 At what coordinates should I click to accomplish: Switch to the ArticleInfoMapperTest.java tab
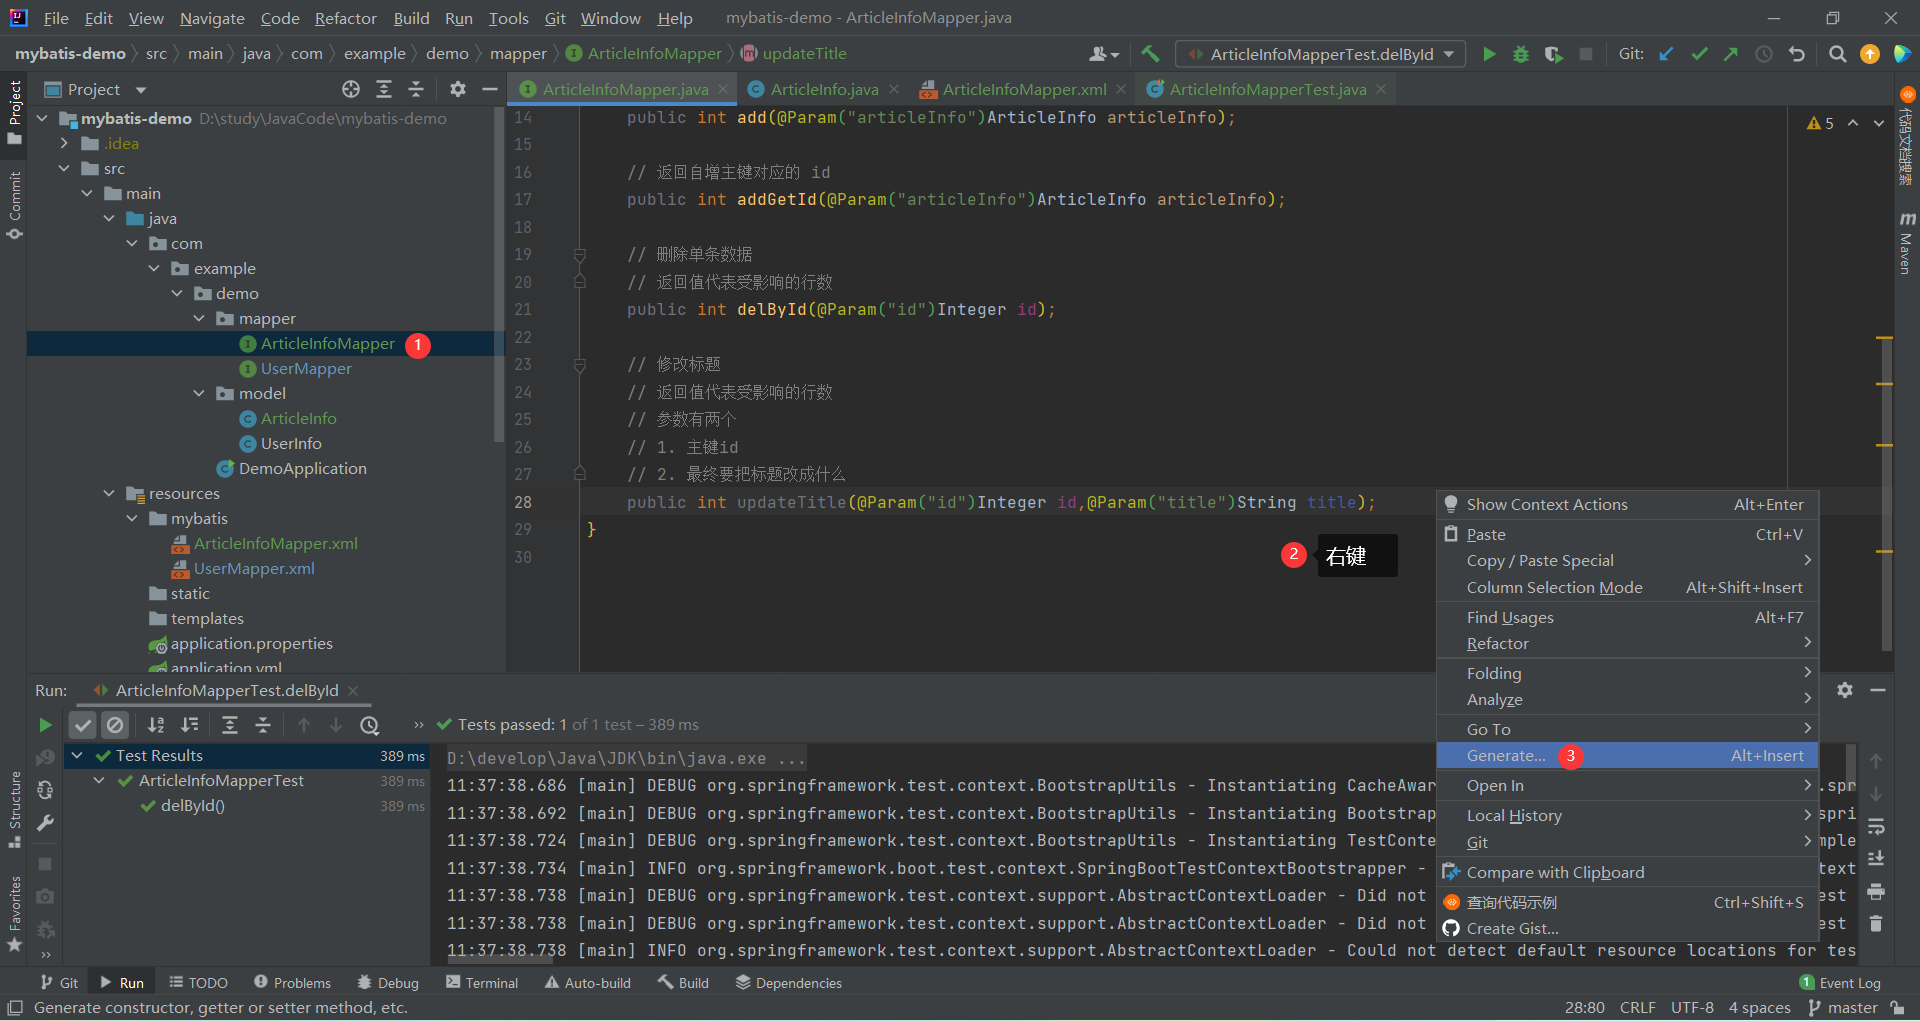pos(1268,89)
